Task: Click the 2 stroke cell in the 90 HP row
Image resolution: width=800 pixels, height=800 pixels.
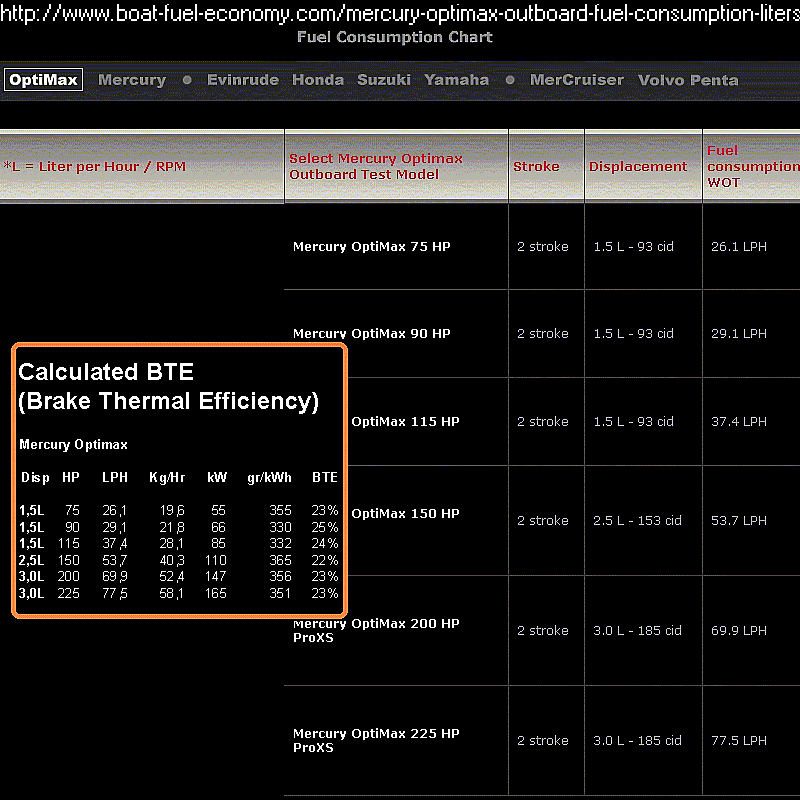Action: tap(543, 333)
